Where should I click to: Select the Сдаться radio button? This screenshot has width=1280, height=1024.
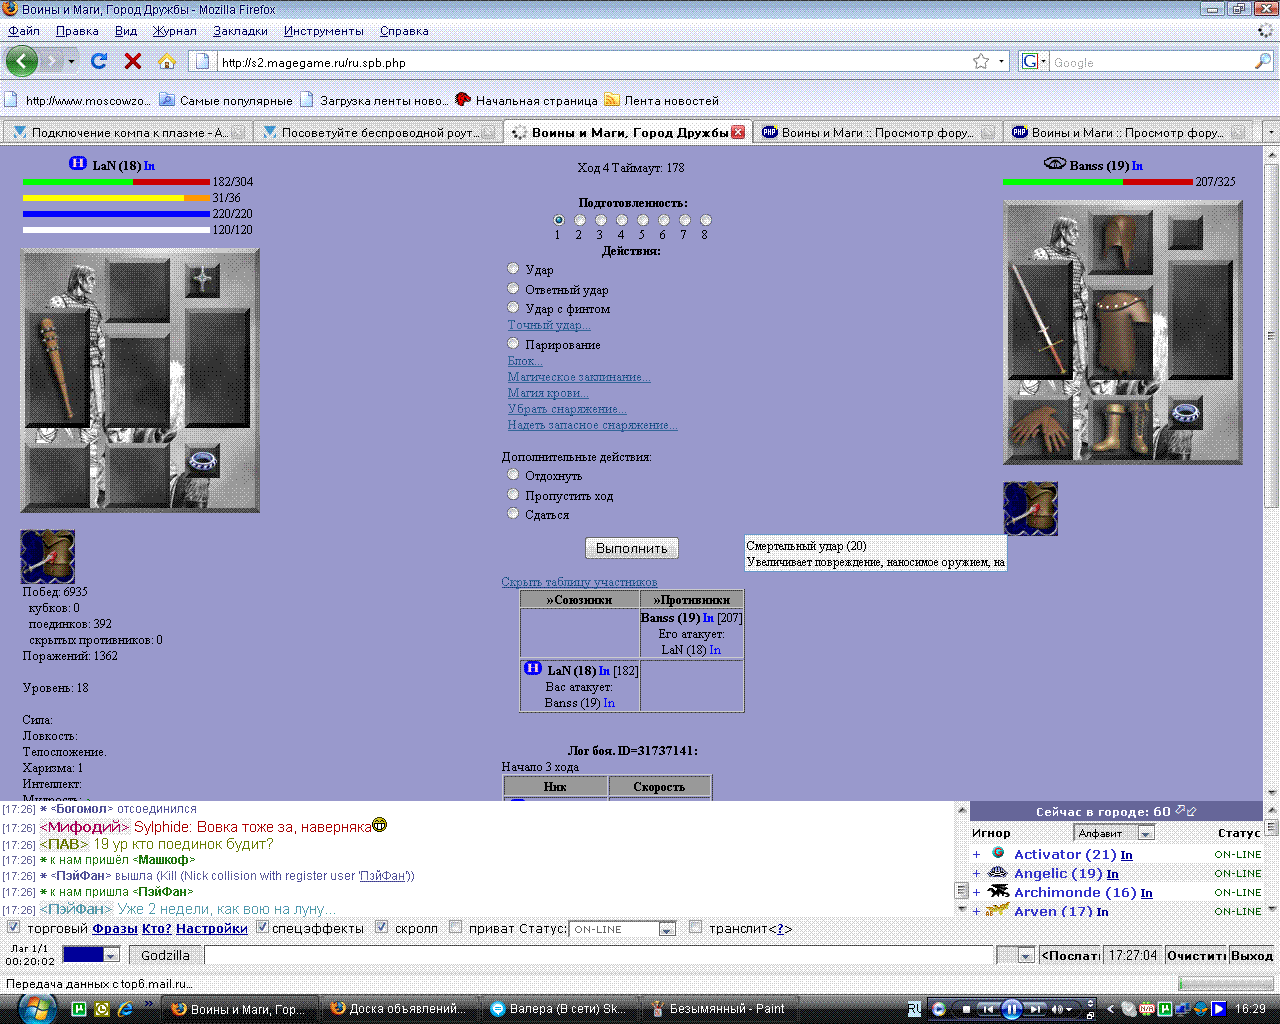pyautogui.click(x=513, y=513)
